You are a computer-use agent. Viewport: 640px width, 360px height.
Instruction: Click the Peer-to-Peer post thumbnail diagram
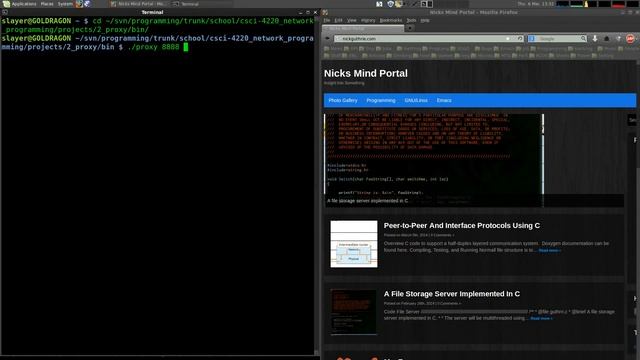[354, 244]
